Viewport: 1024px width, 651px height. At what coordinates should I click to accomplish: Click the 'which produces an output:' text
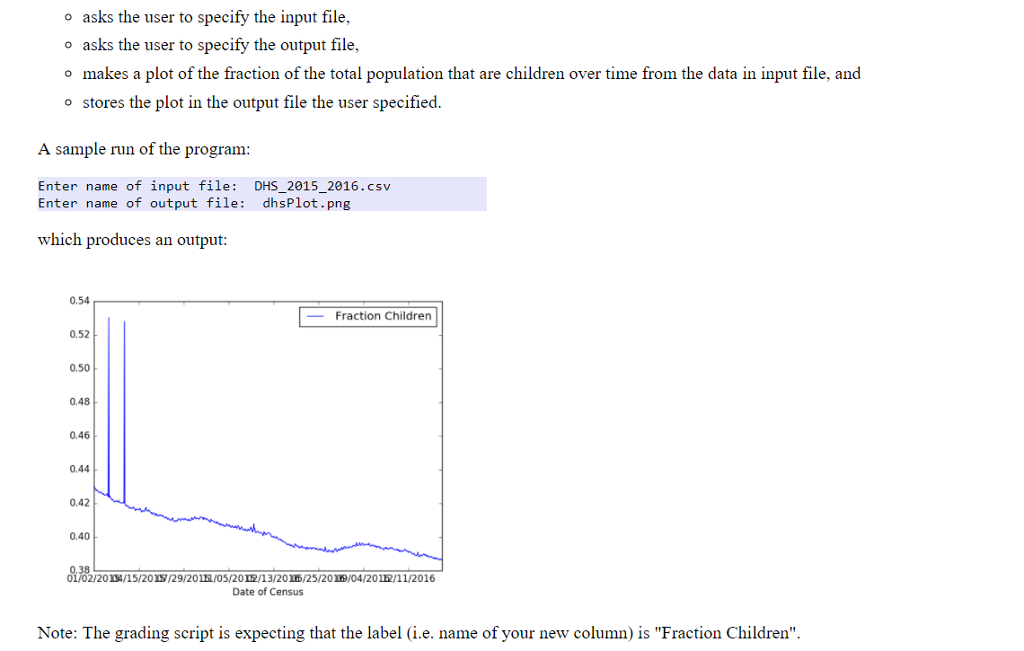132,240
